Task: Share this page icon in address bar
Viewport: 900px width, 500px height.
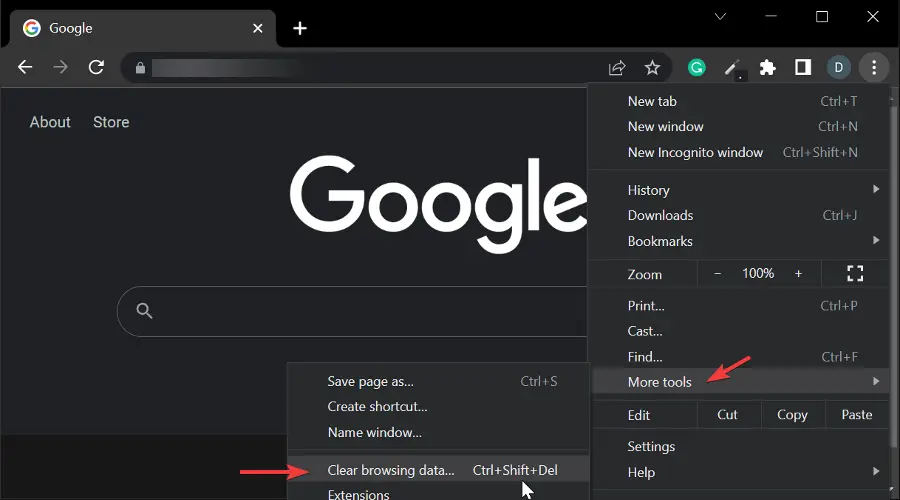Action: [x=616, y=68]
